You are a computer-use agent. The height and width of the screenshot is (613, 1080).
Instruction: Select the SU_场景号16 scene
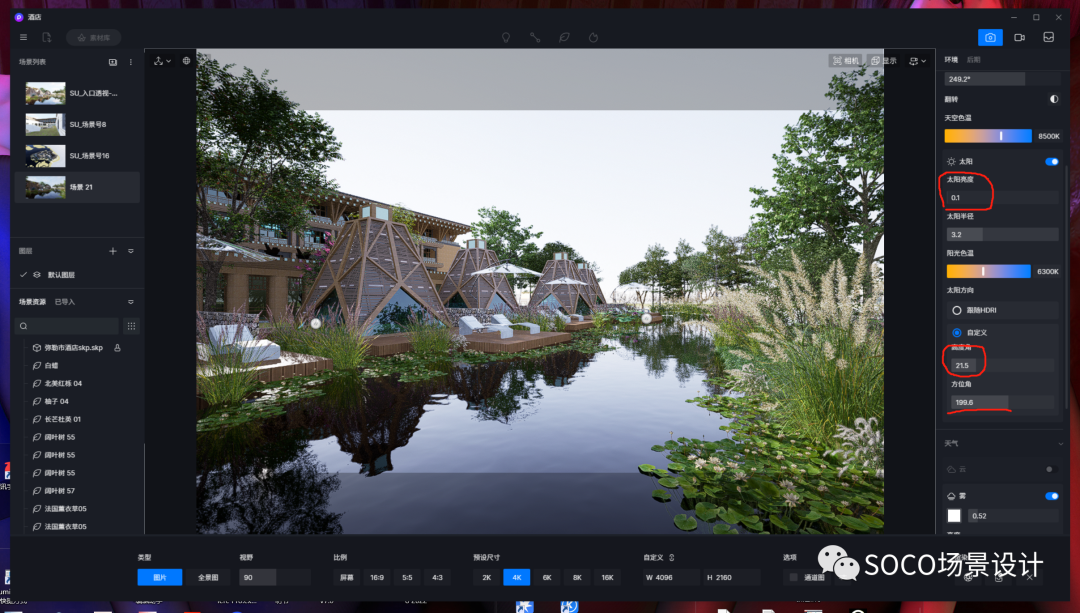tap(76, 156)
